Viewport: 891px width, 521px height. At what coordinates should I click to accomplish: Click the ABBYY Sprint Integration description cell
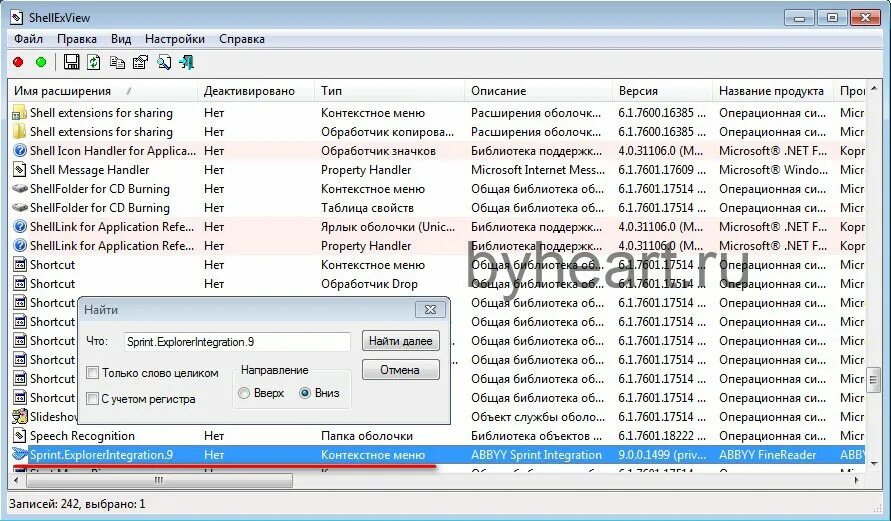pos(536,455)
